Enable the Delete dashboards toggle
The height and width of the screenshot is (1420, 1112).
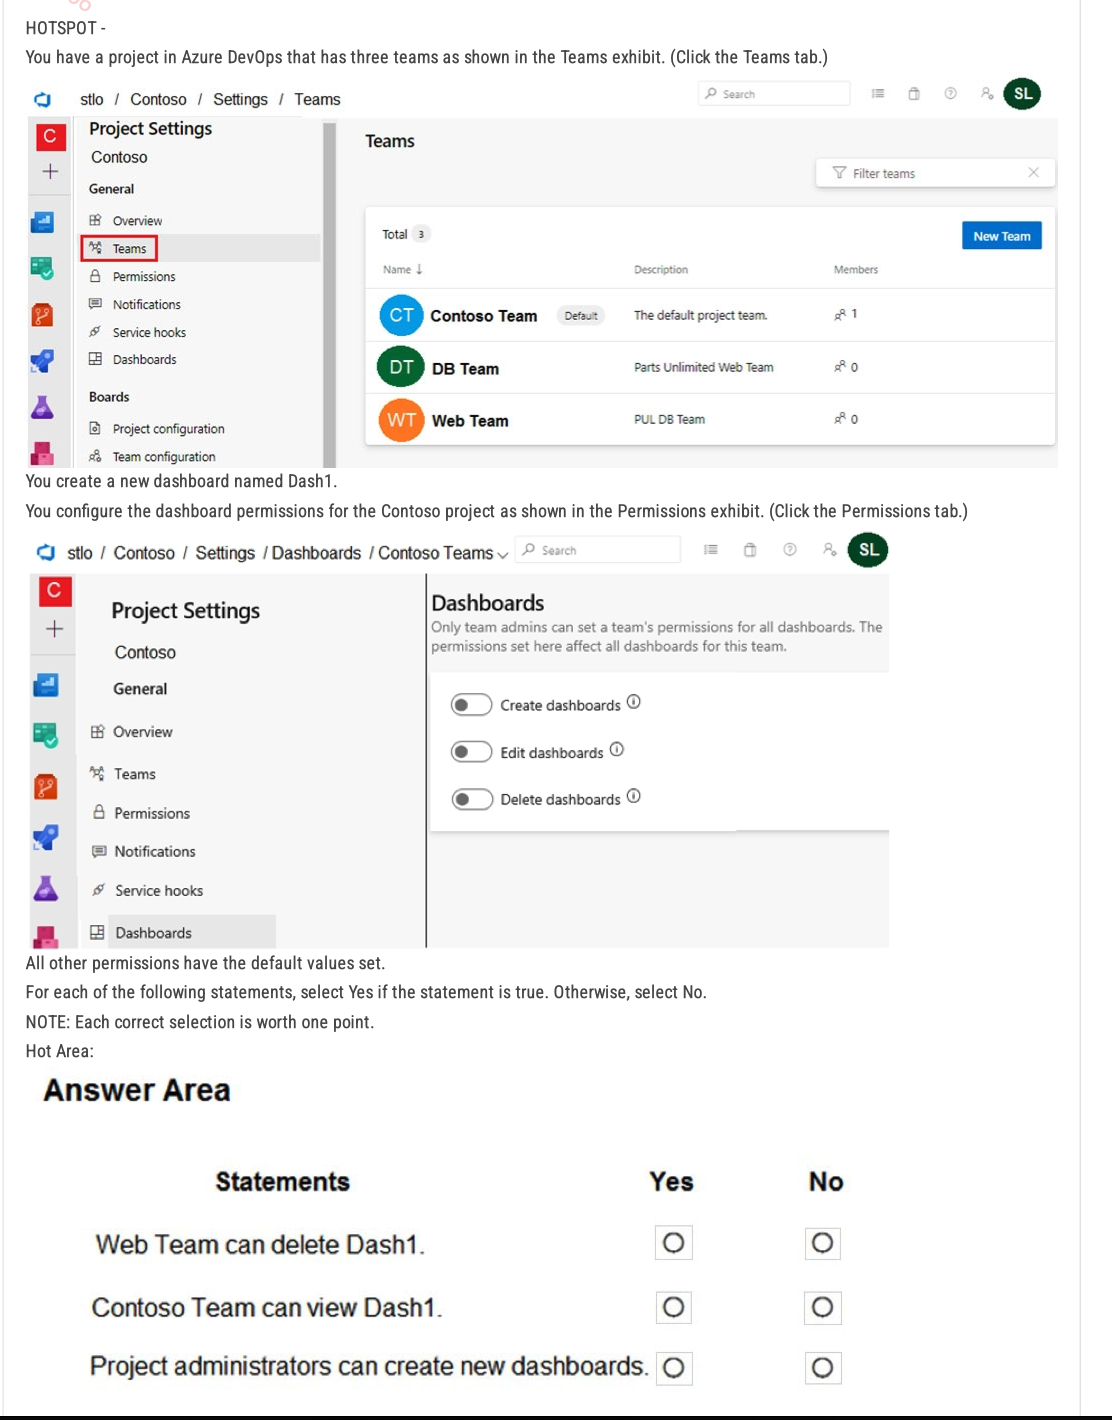pyautogui.click(x=471, y=799)
